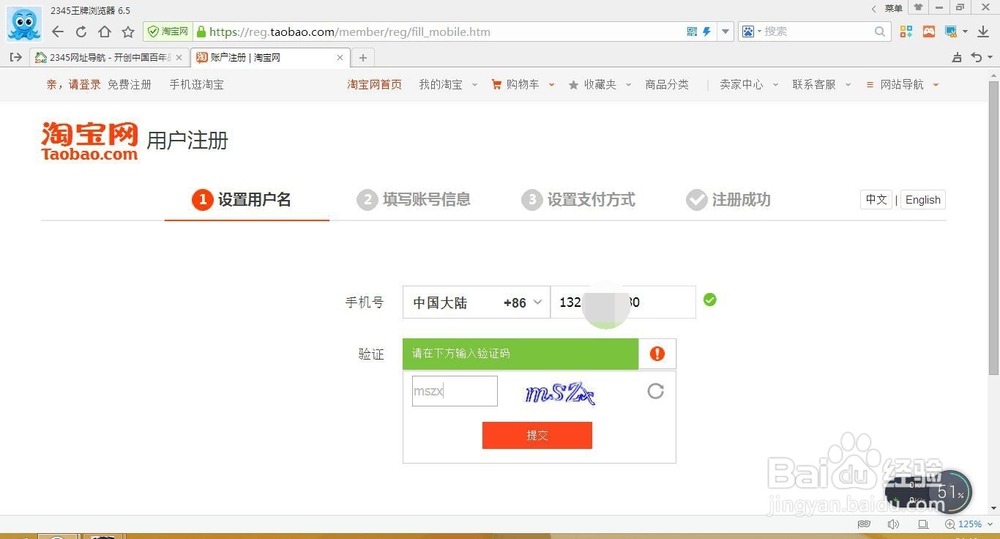Viewport: 1000px width, 539px height.
Task: Open a new tab with plus button
Action: point(363,57)
